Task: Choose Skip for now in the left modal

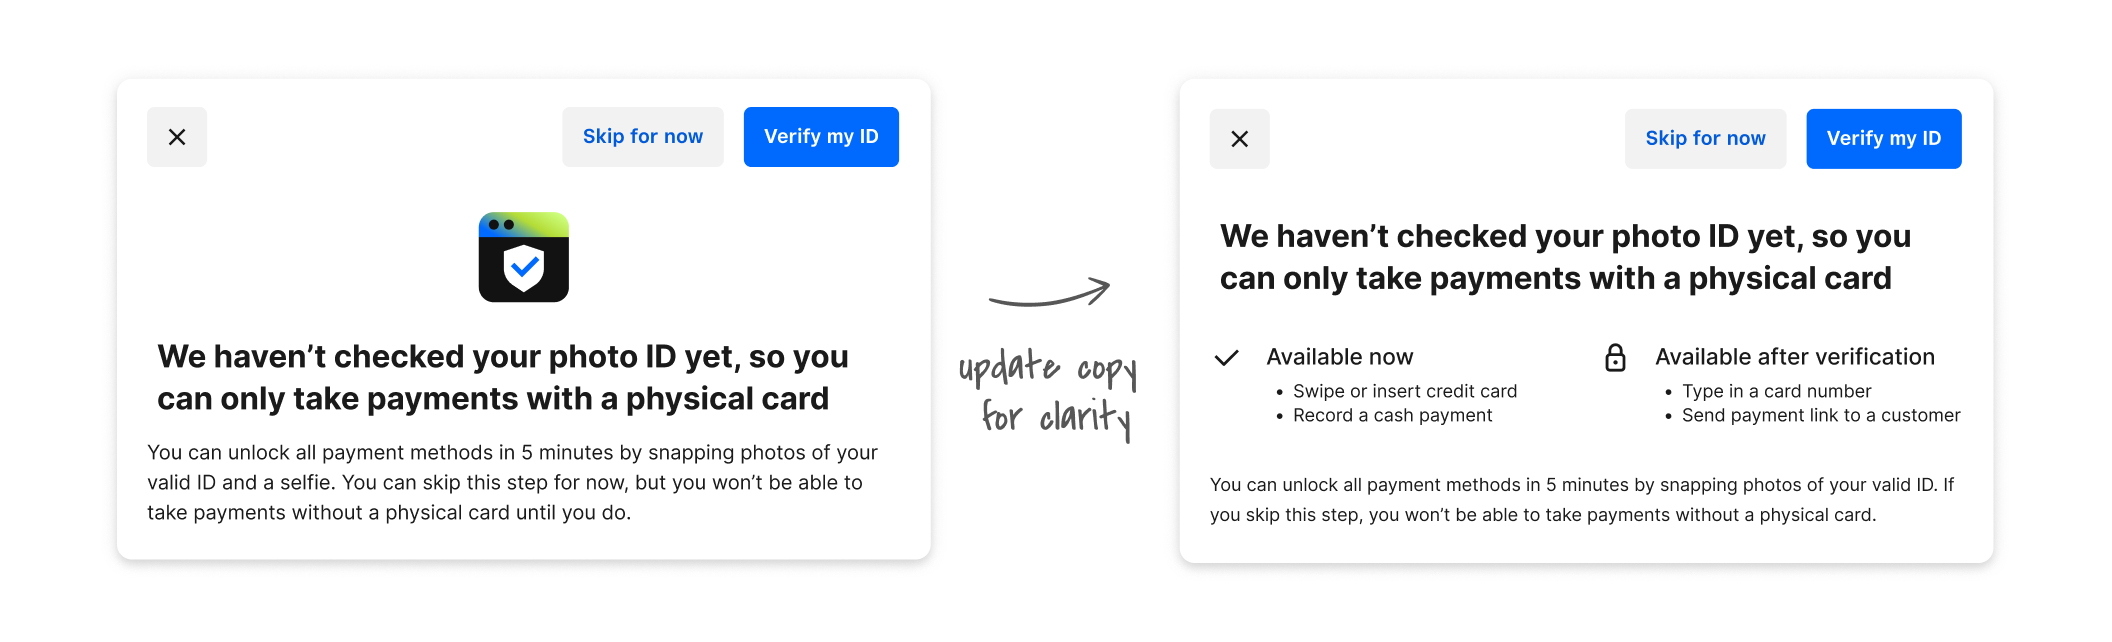Action: click(x=643, y=136)
